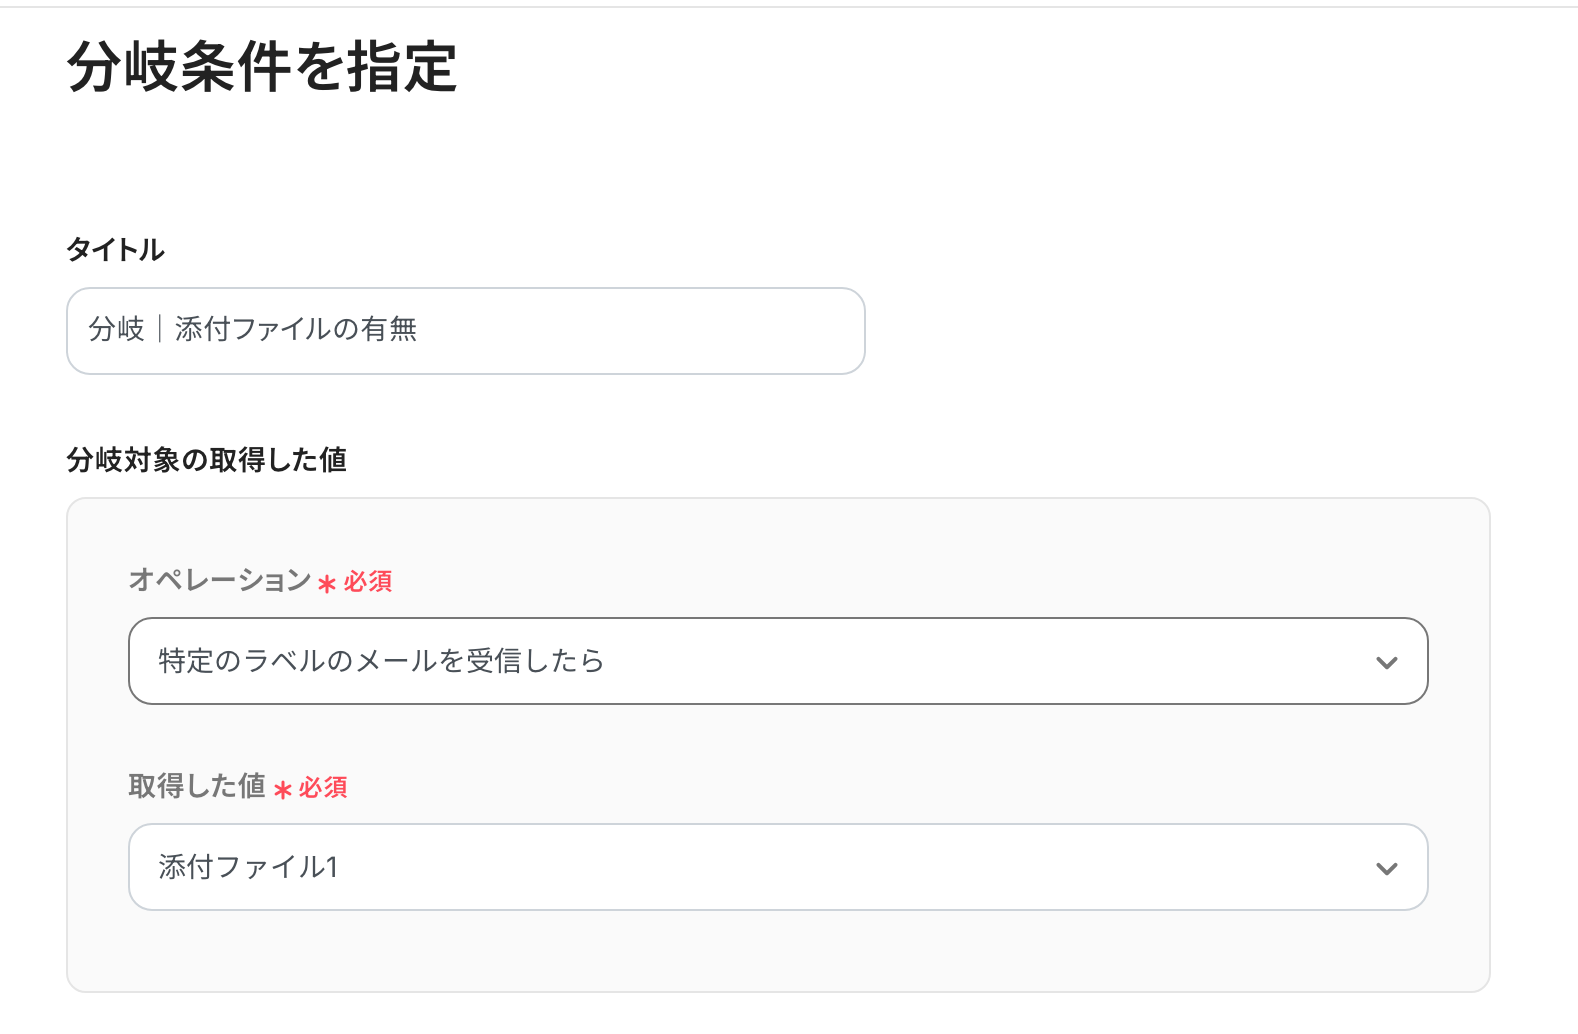Click the オペレーション field label
The image size is (1578, 1034).
[220, 580]
